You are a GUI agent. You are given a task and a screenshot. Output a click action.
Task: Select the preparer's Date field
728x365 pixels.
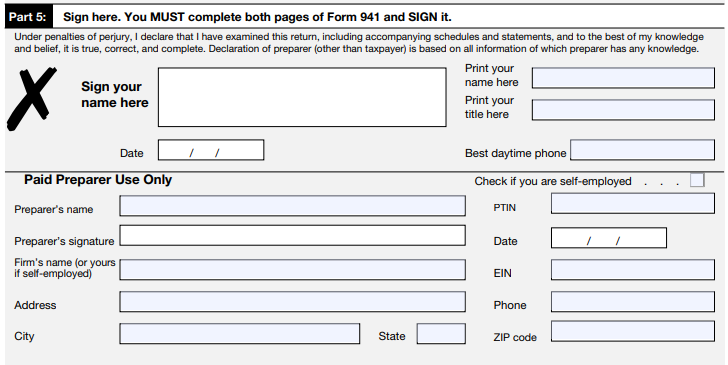coord(609,238)
